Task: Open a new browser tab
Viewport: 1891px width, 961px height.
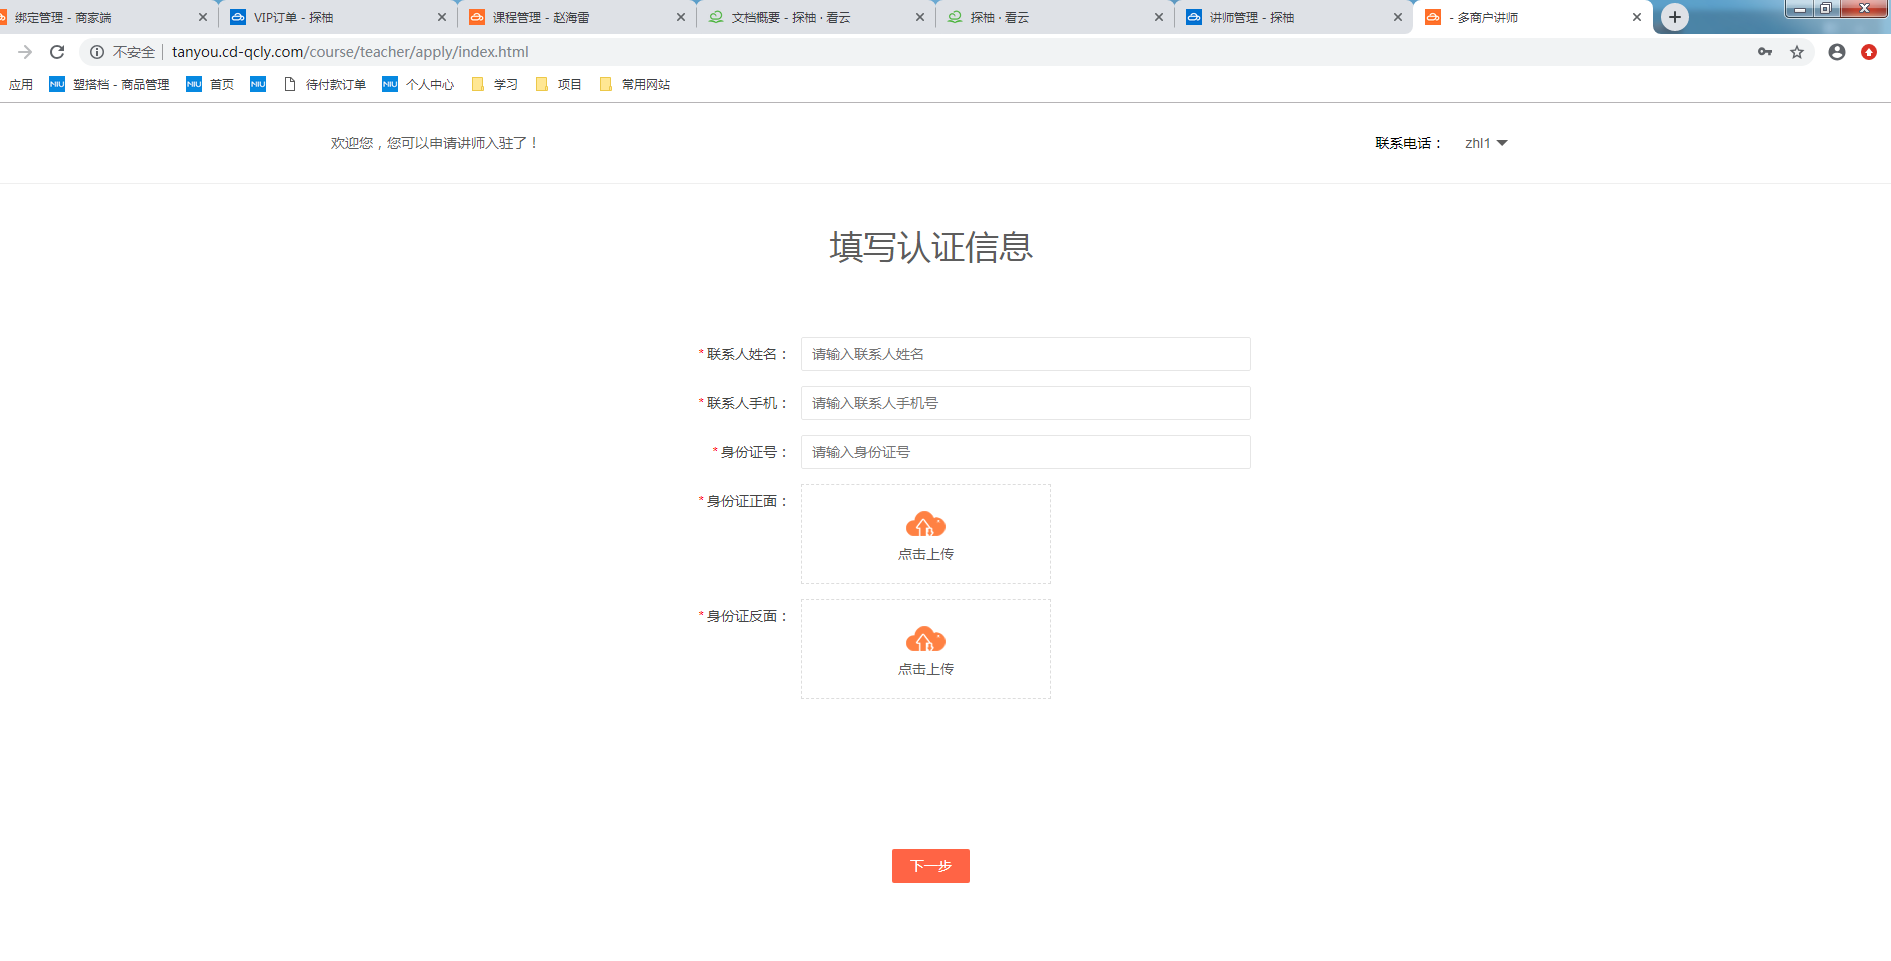Action: 1675,17
